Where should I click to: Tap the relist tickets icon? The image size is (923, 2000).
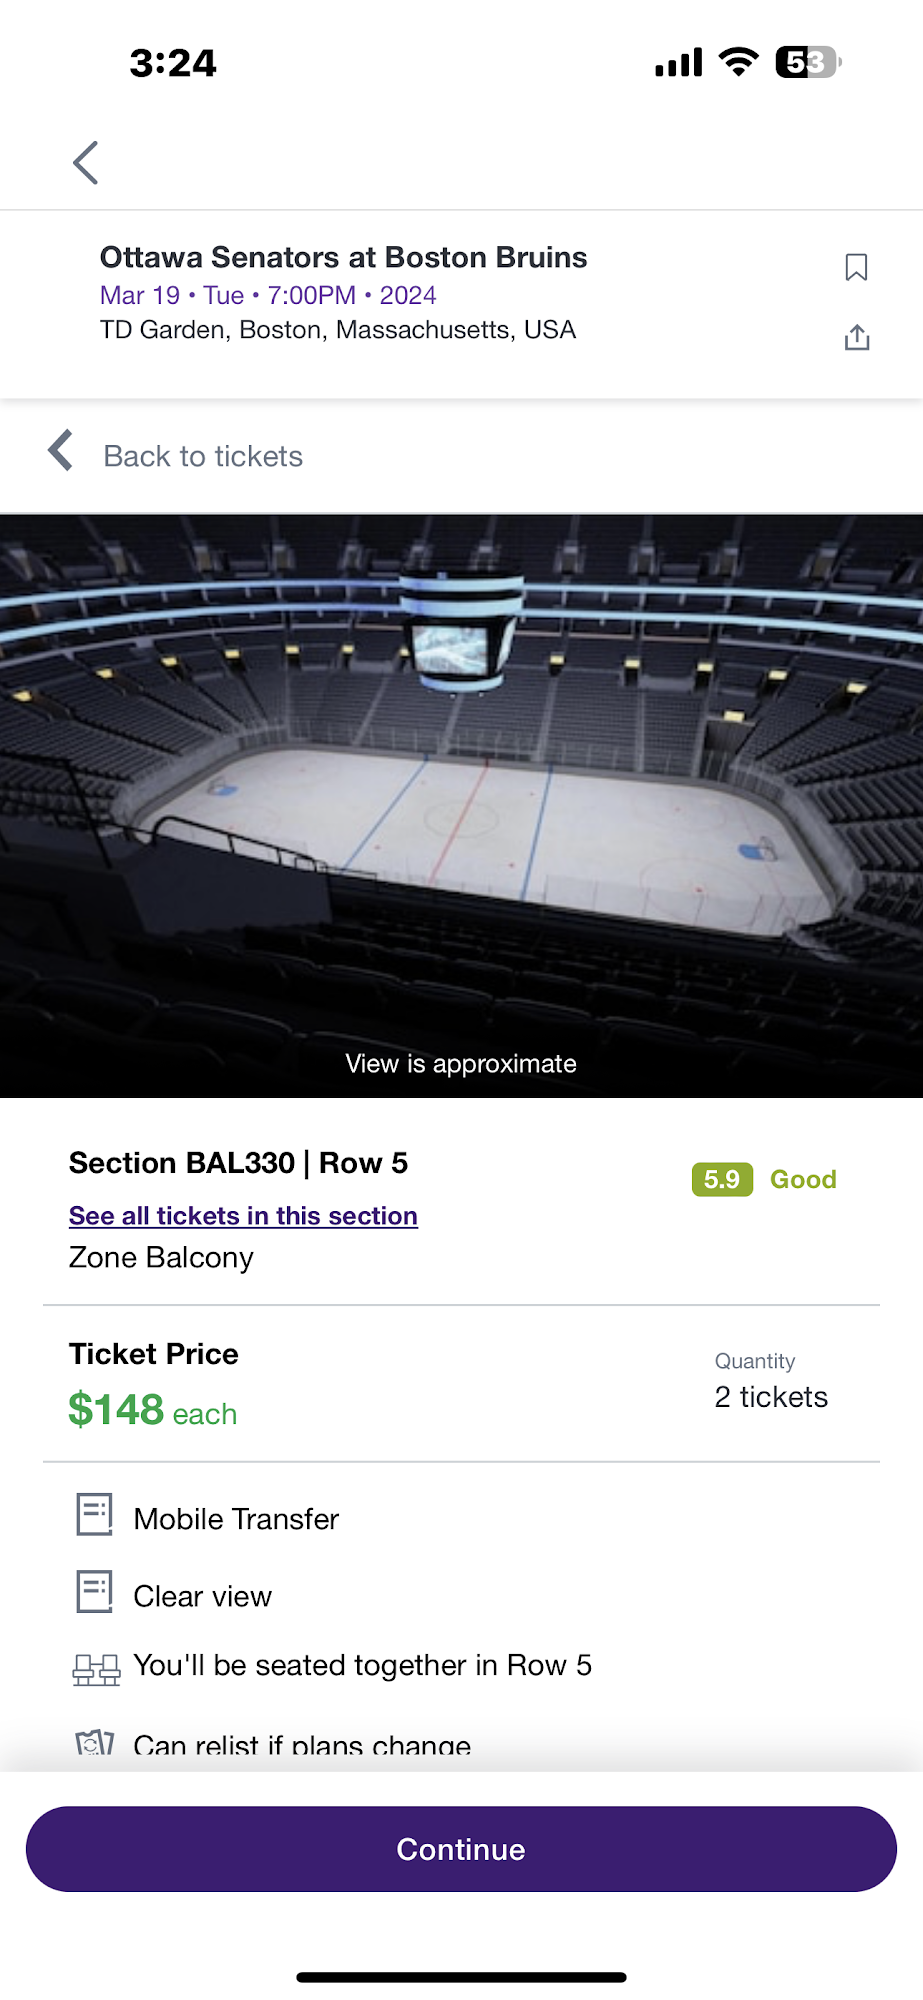95,1744
